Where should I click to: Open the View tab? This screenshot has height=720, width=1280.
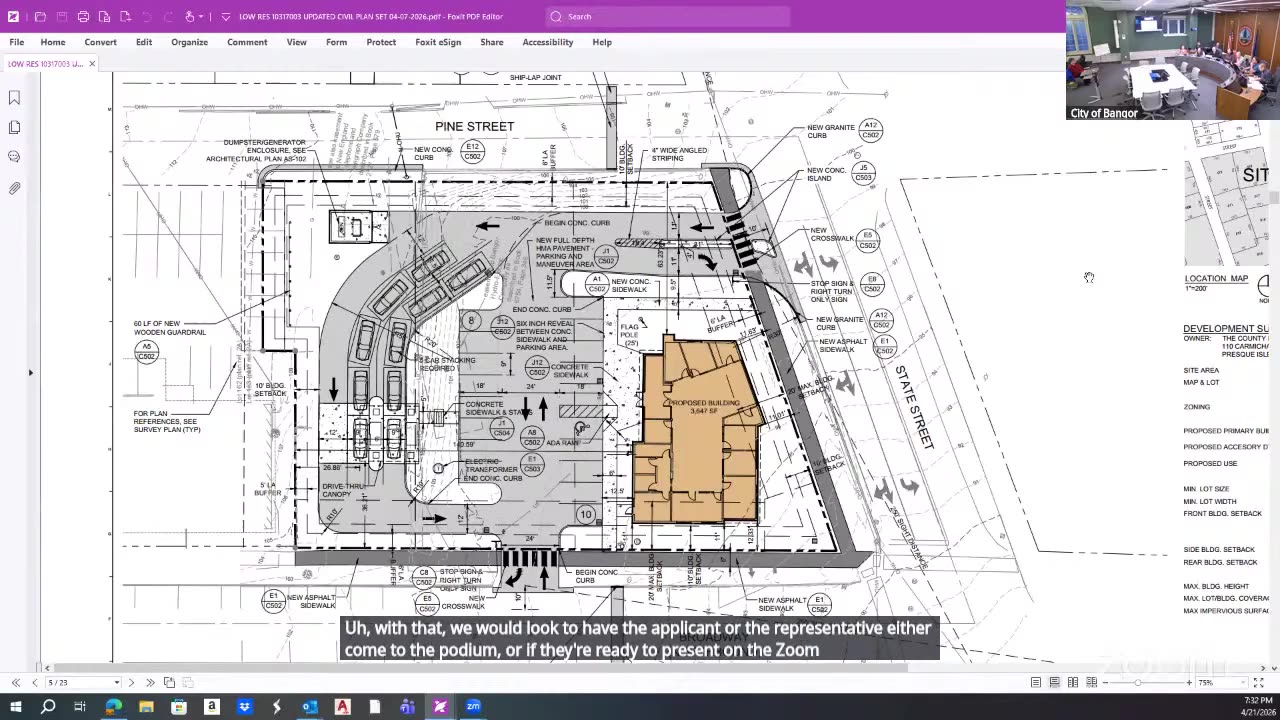coord(297,42)
